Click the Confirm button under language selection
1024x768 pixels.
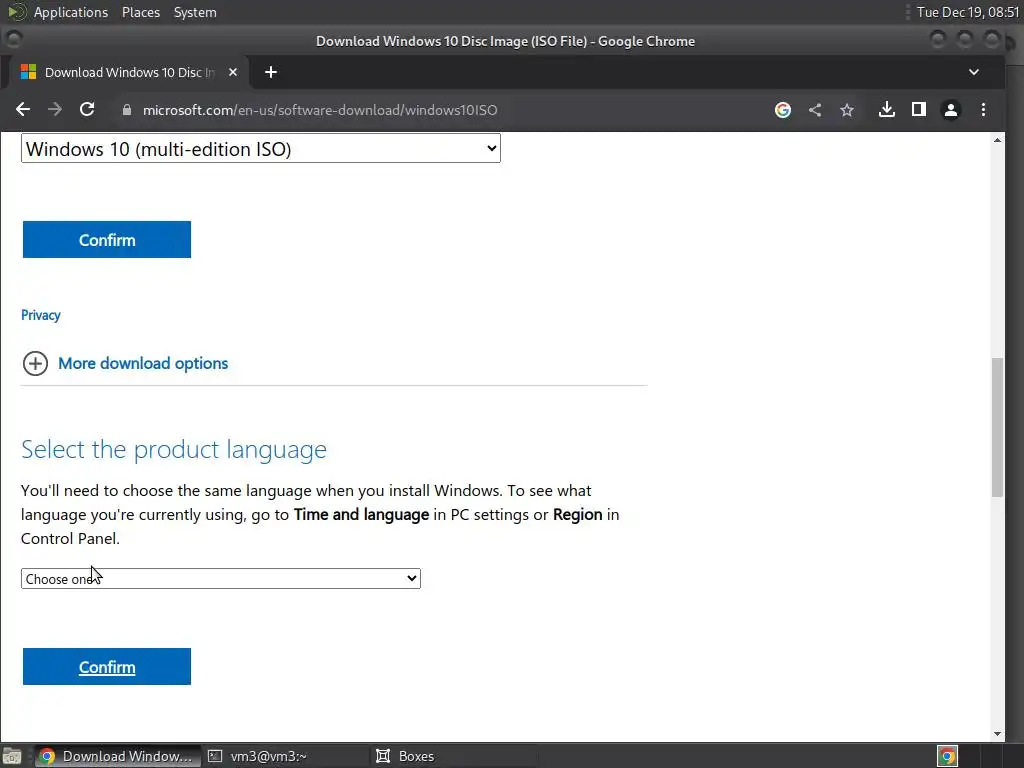tap(107, 667)
